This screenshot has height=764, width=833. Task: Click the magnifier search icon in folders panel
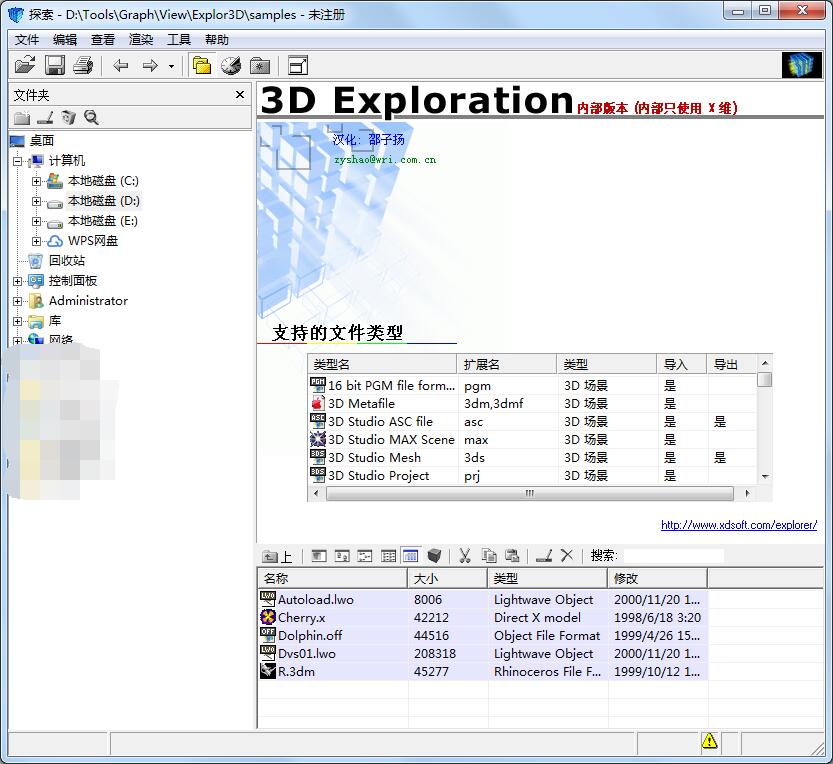91,118
